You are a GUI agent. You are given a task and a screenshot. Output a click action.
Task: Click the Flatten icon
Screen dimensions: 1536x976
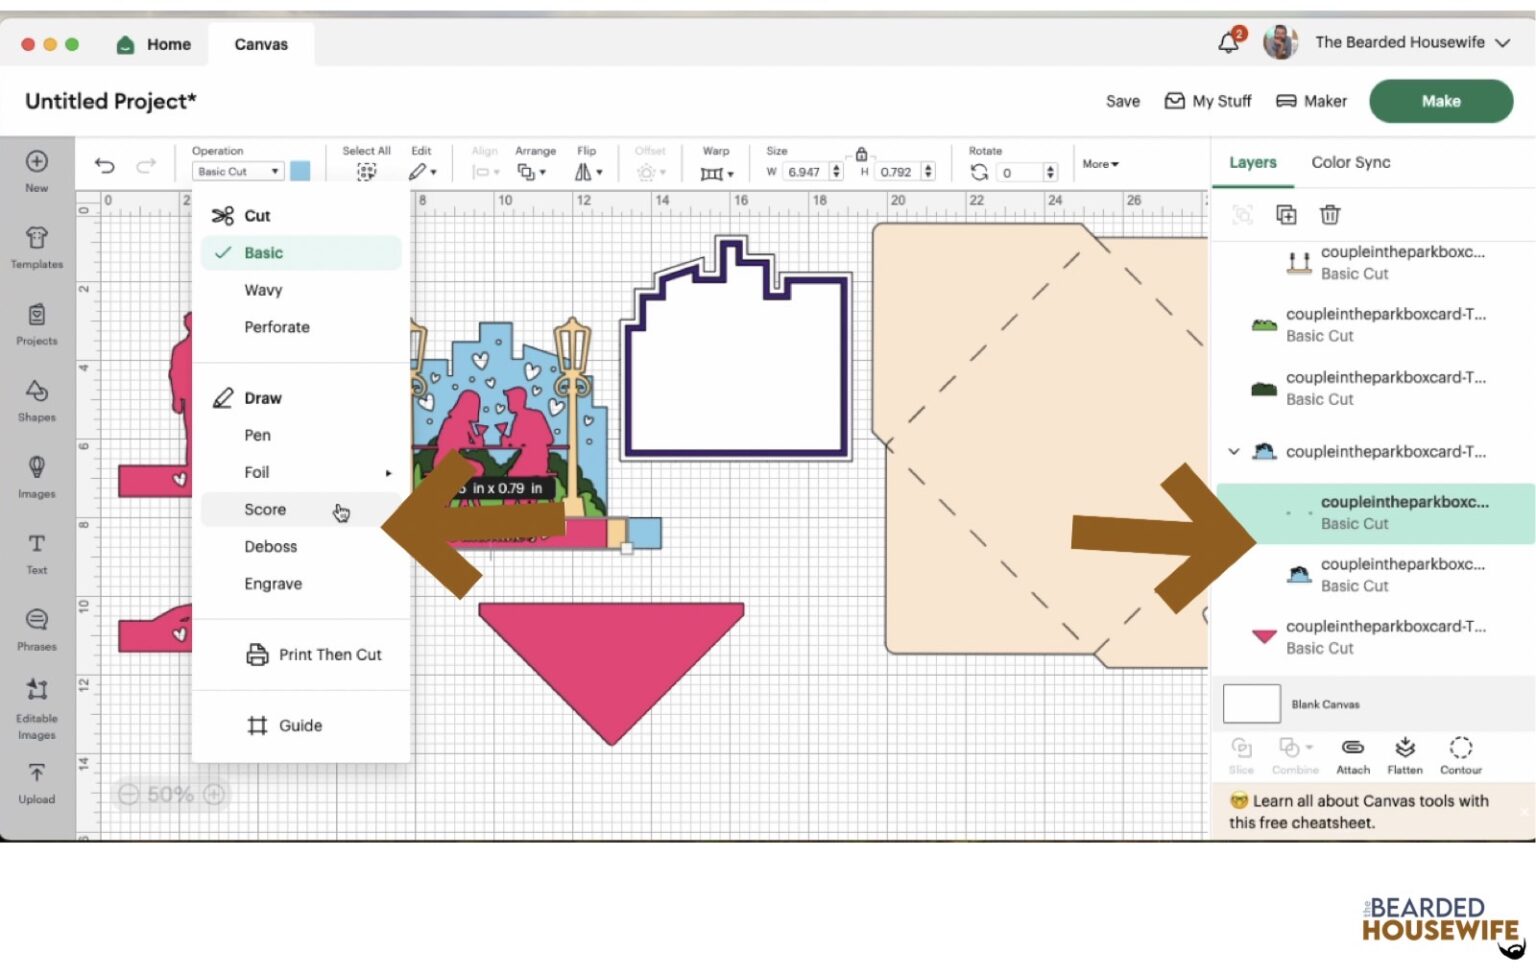(x=1404, y=755)
